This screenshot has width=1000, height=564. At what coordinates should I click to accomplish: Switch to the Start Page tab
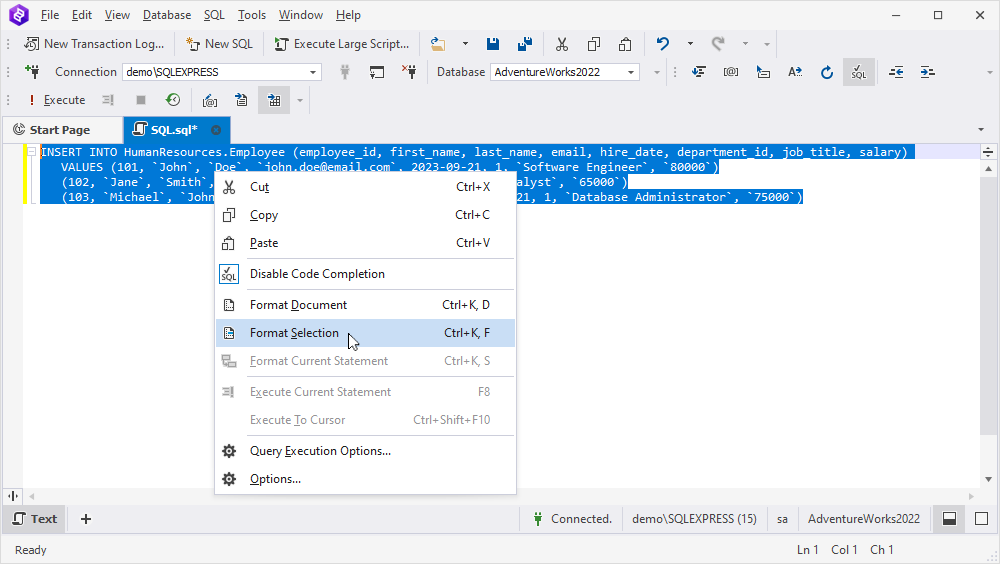click(61, 130)
